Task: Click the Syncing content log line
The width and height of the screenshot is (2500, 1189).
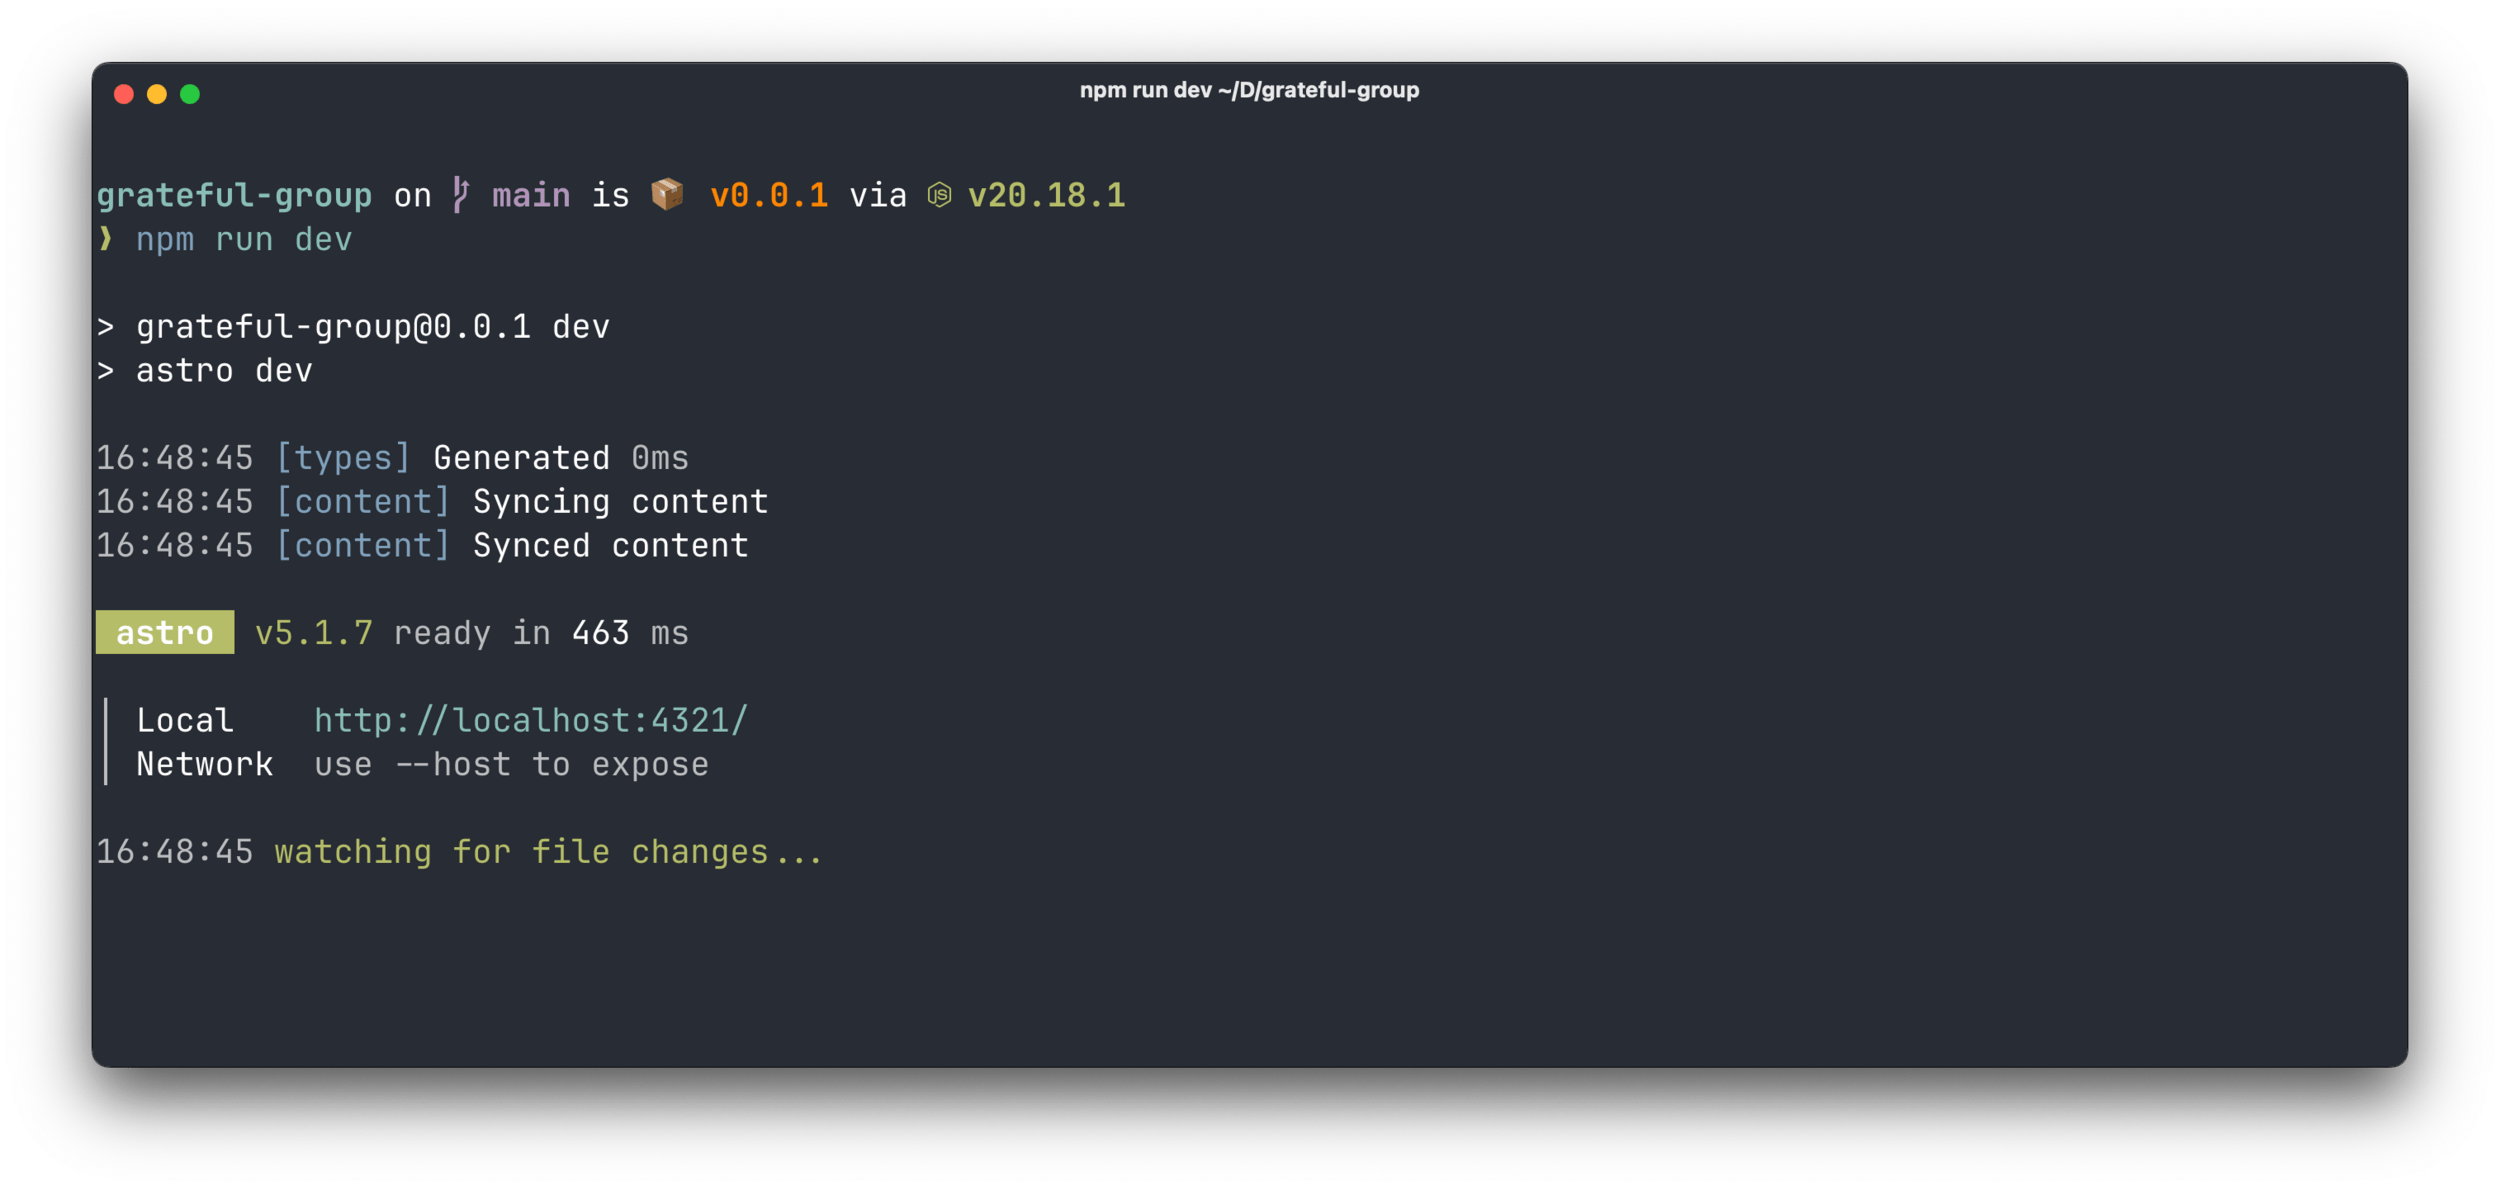Action: (620, 502)
